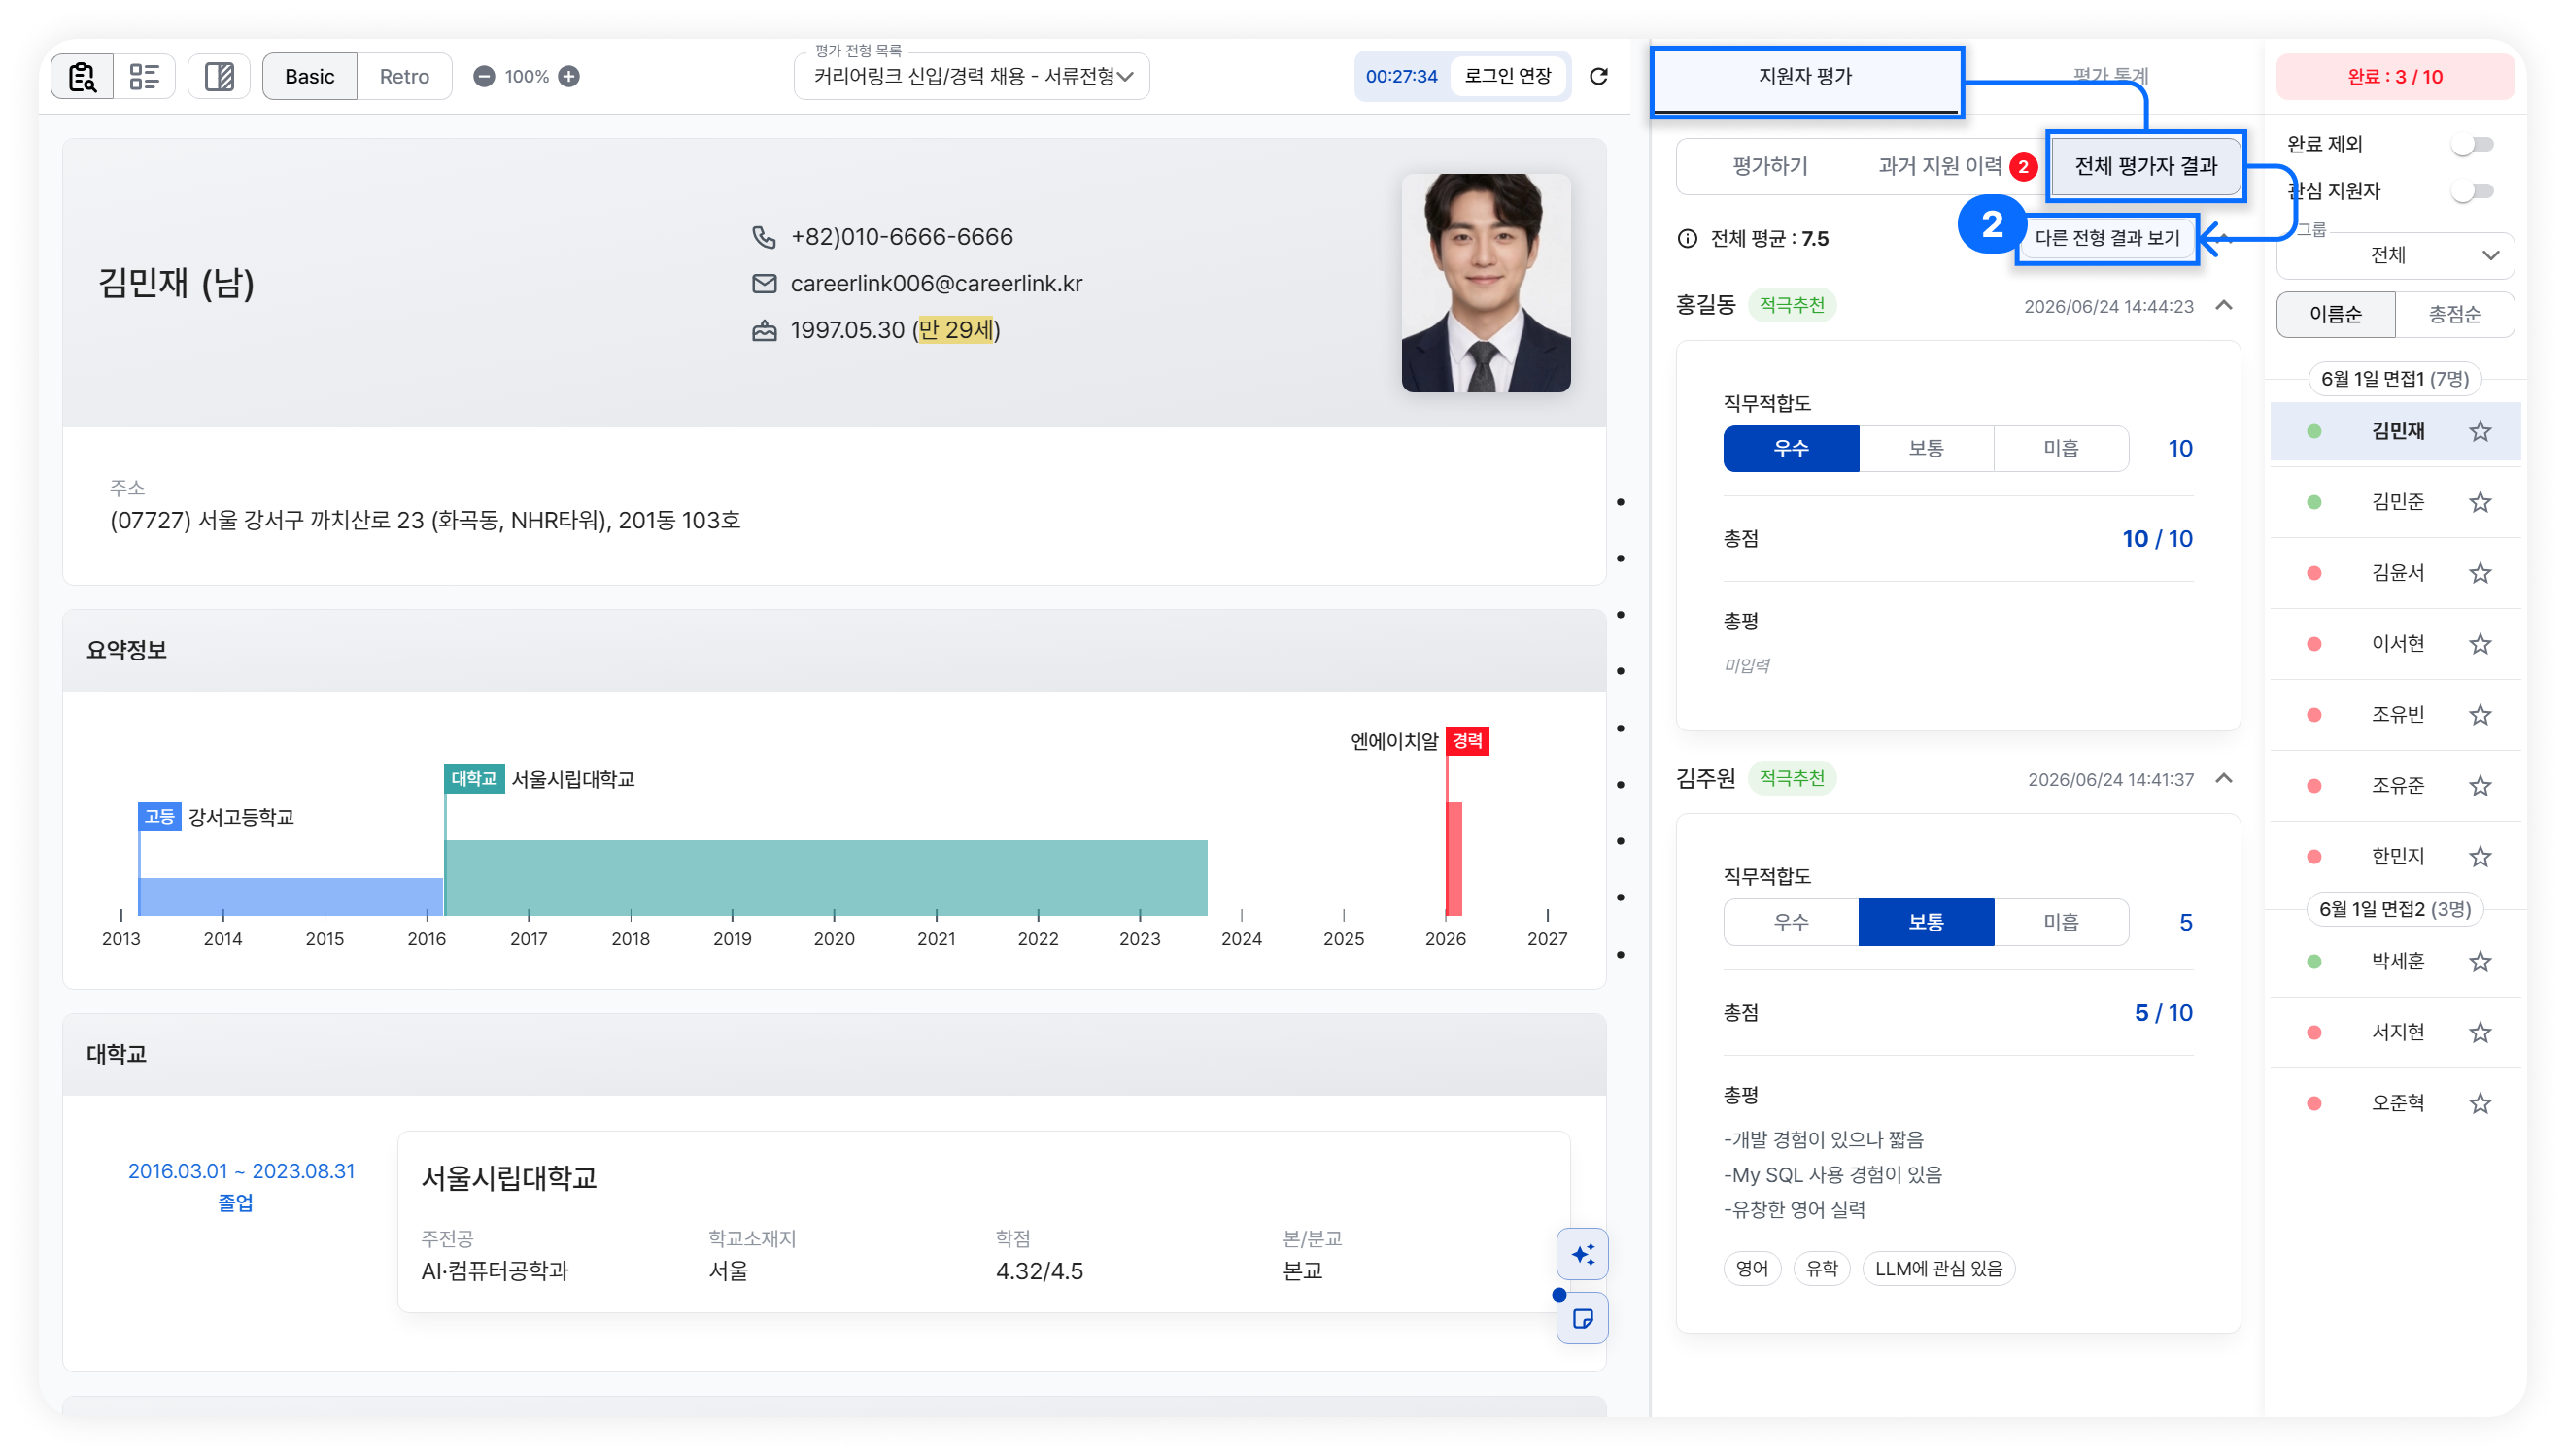Image resolution: width=2566 pixels, height=1456 pixels.
Task: Click the LLM에 관심 있음 tag
Action: (x=1938, y=1269)
